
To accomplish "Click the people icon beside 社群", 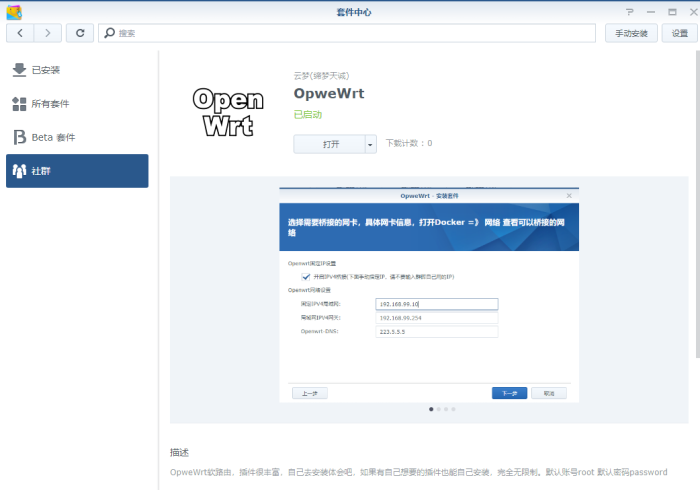I will point(19,171).
